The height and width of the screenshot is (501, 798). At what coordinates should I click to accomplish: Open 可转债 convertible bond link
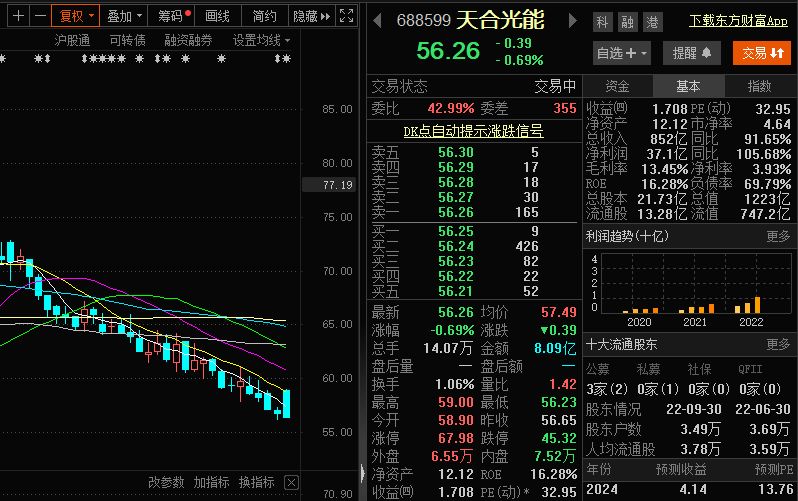127,40
